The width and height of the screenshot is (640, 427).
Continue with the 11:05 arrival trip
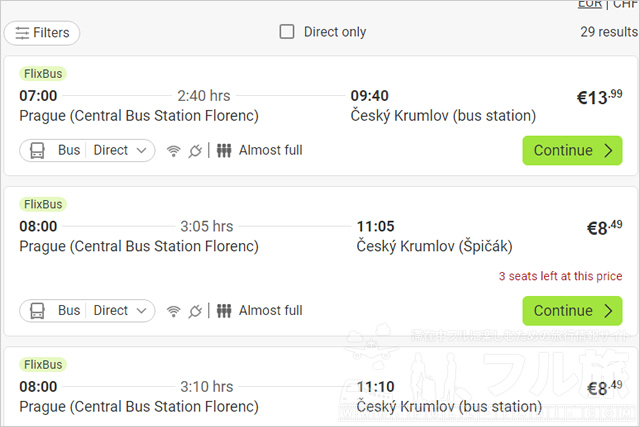572,311
